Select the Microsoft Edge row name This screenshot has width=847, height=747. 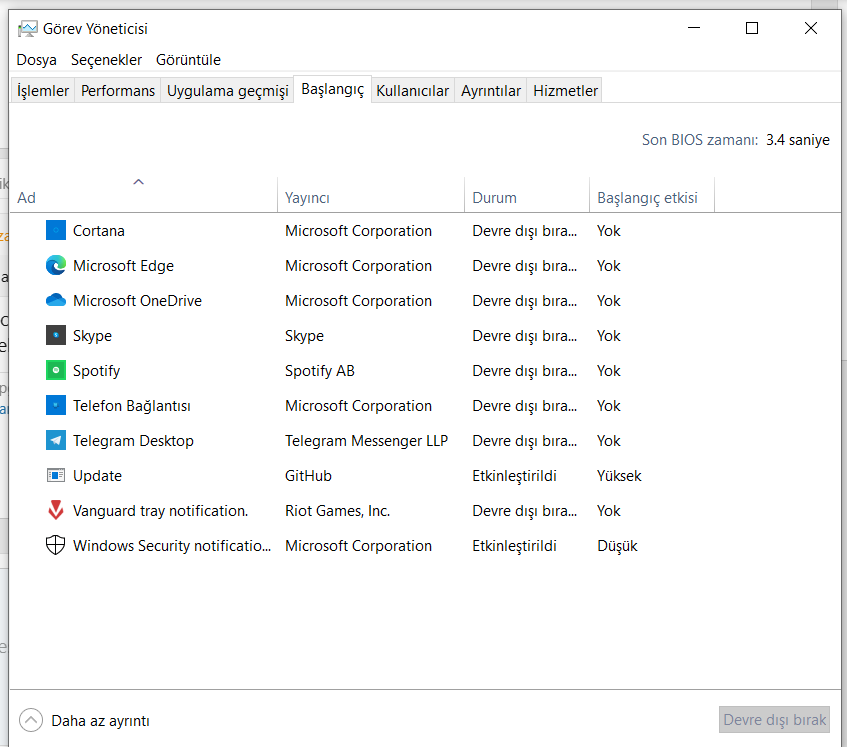coord(124,266)
